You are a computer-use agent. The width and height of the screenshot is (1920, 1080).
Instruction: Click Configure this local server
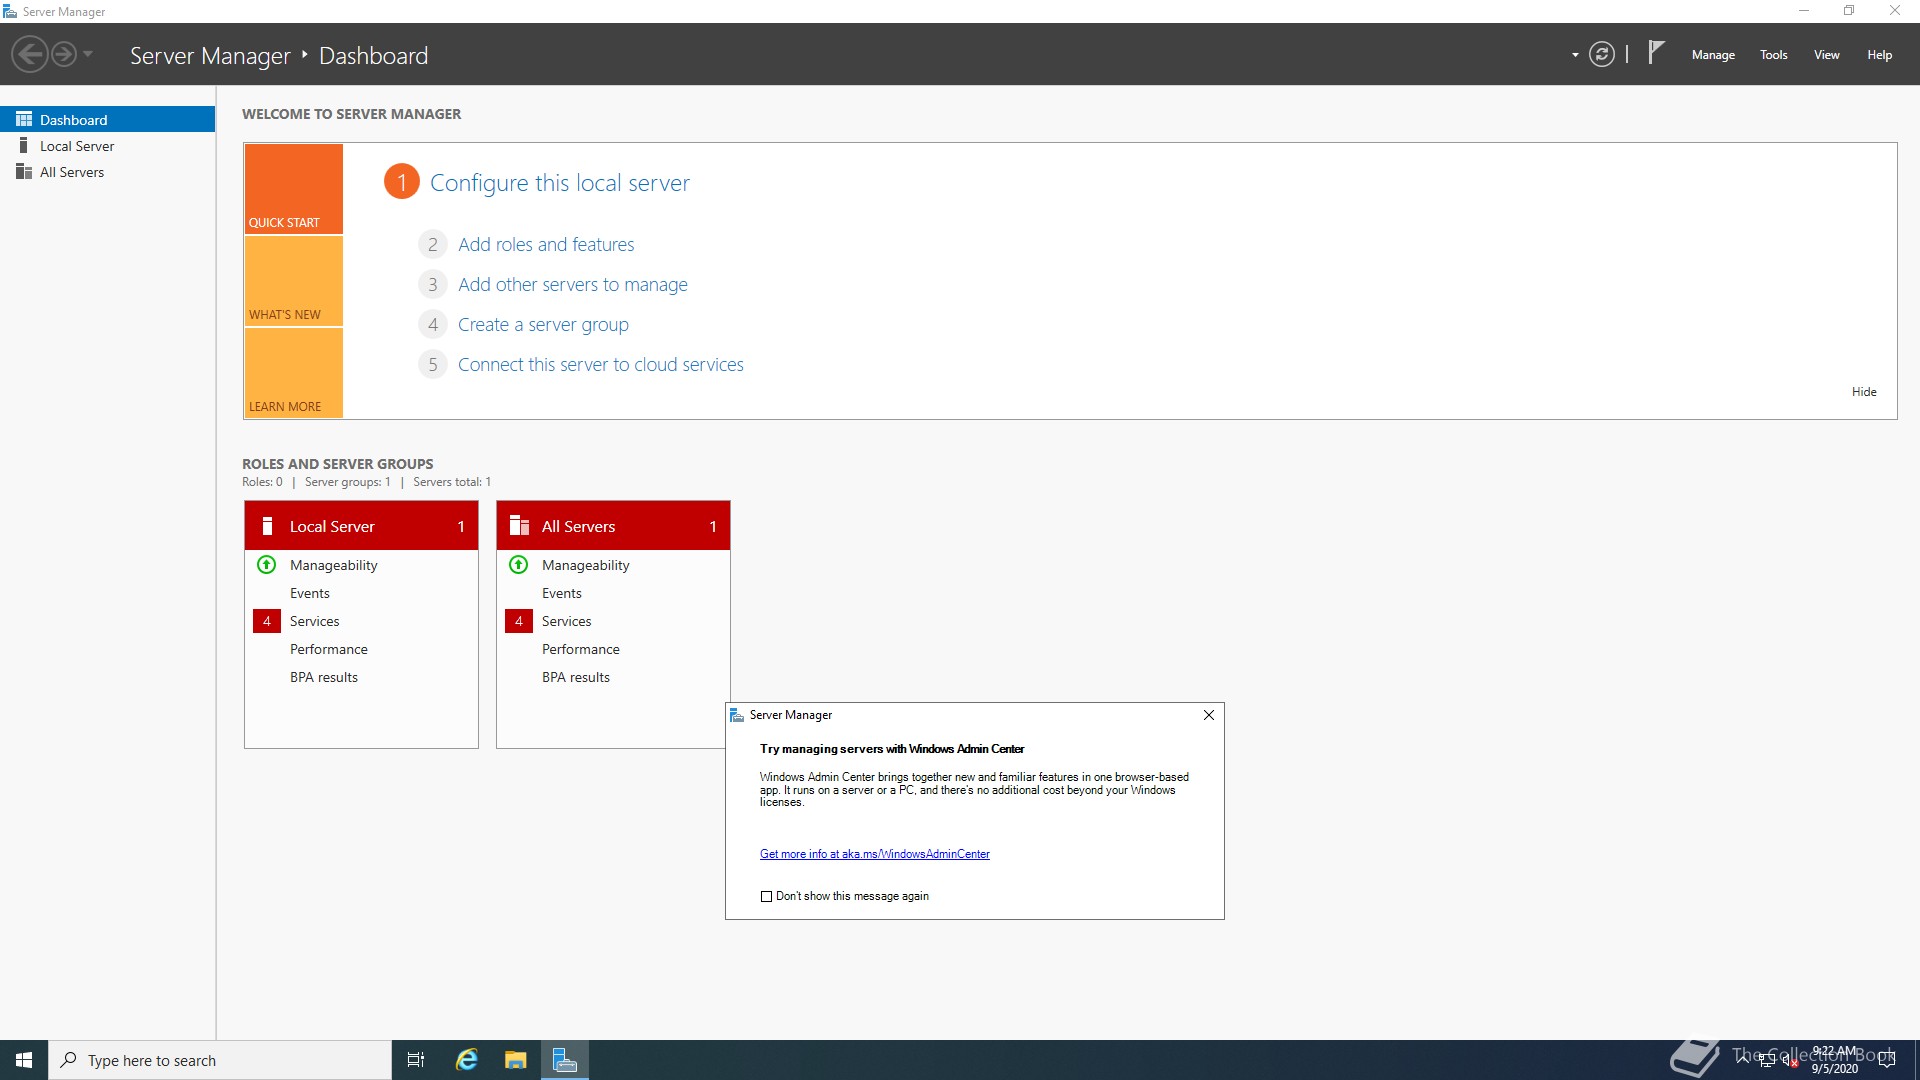click(560, 183)
